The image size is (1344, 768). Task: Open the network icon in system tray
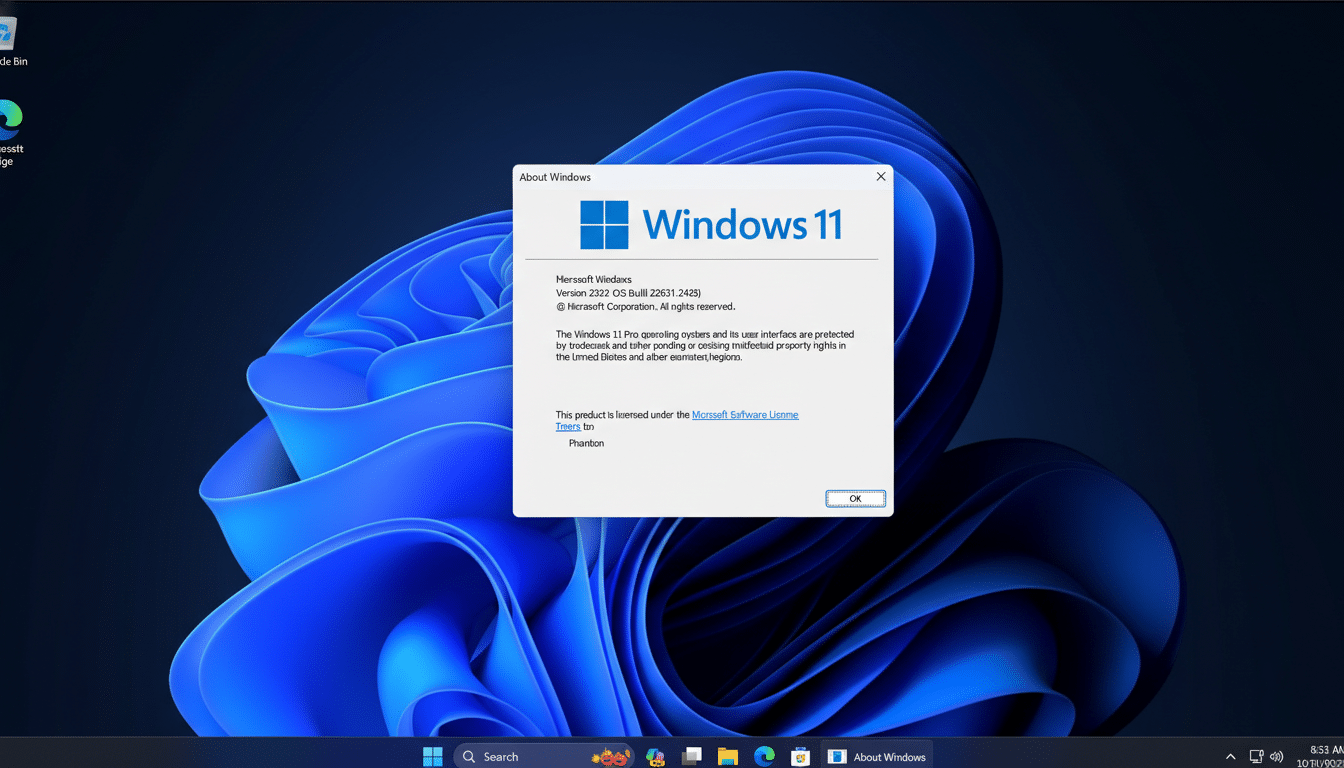pyautogui.click(x=1255, y=757)
